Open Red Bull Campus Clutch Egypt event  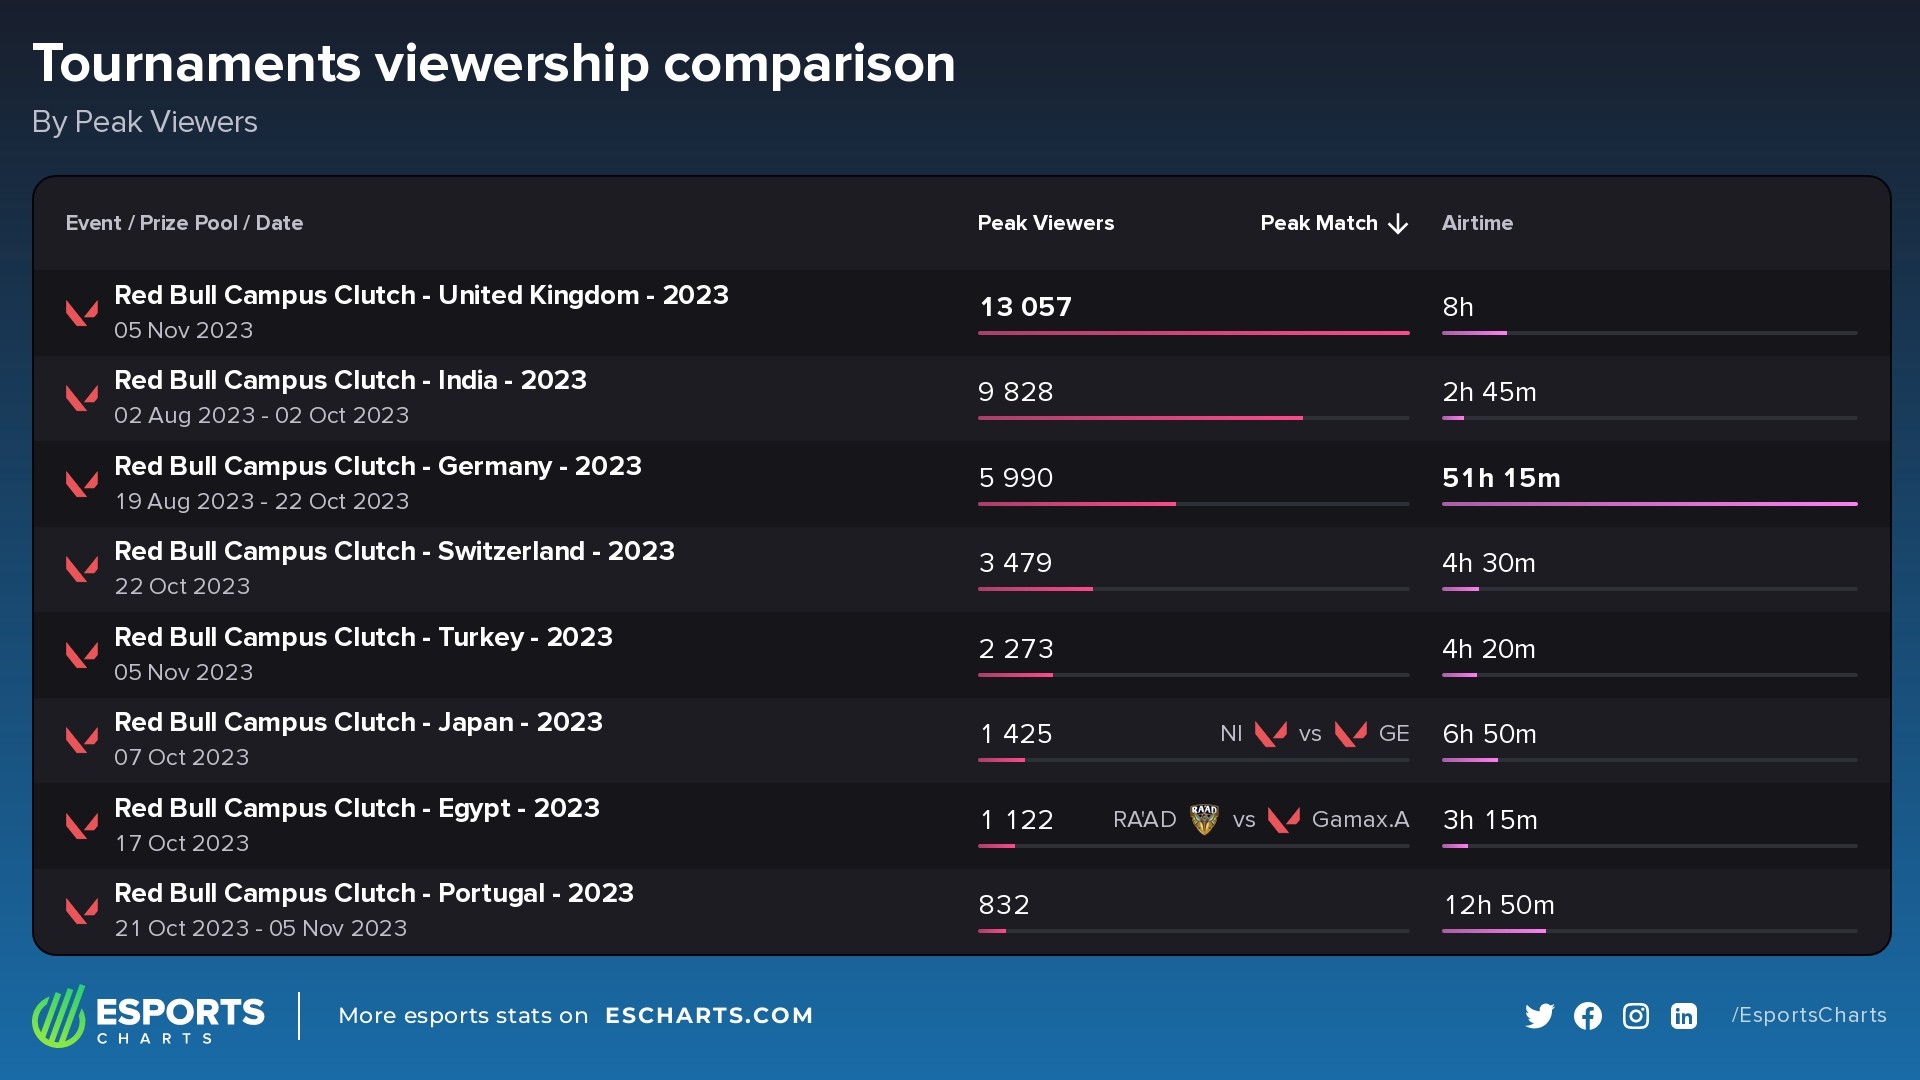click(357, 808)
